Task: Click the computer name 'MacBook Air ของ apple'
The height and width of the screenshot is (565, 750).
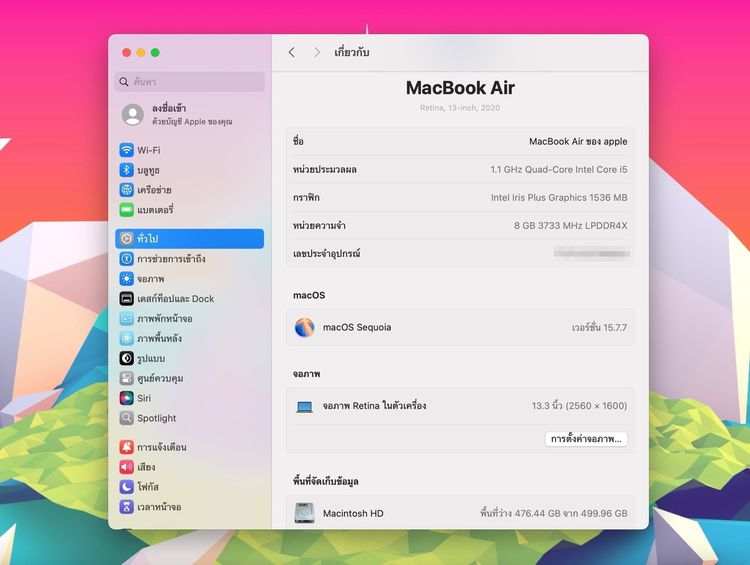Action: (x=578, y=142)
